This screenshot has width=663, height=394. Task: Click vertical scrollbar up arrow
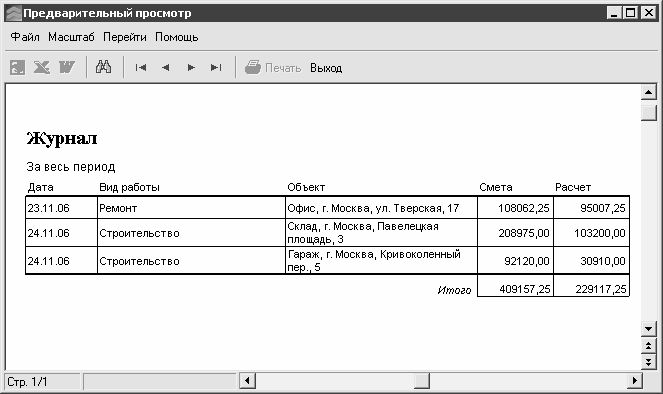pyautogui.click(x=649, y=92)
